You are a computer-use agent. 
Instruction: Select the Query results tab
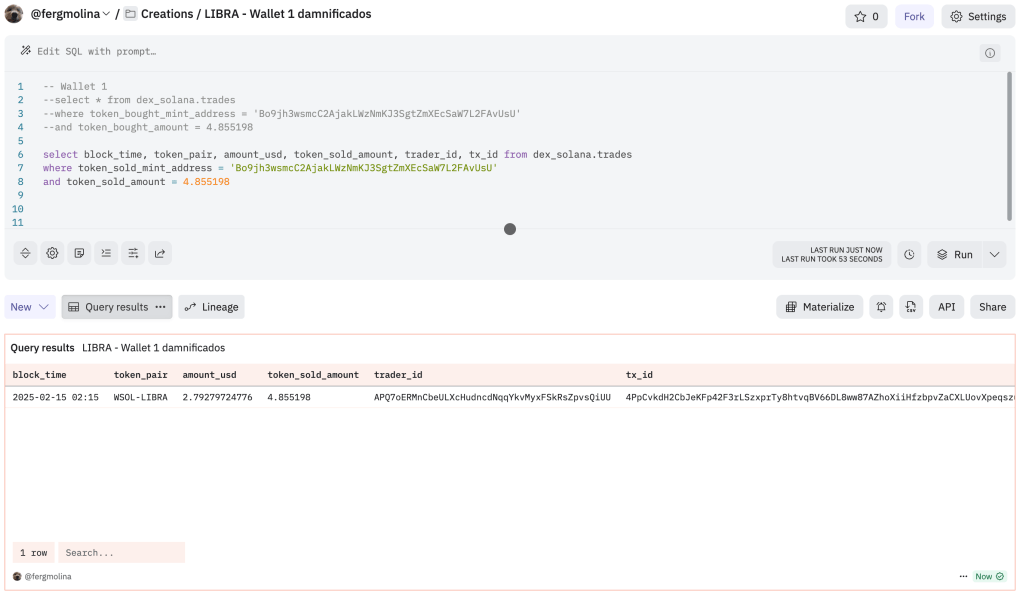[x=107, y=307]
